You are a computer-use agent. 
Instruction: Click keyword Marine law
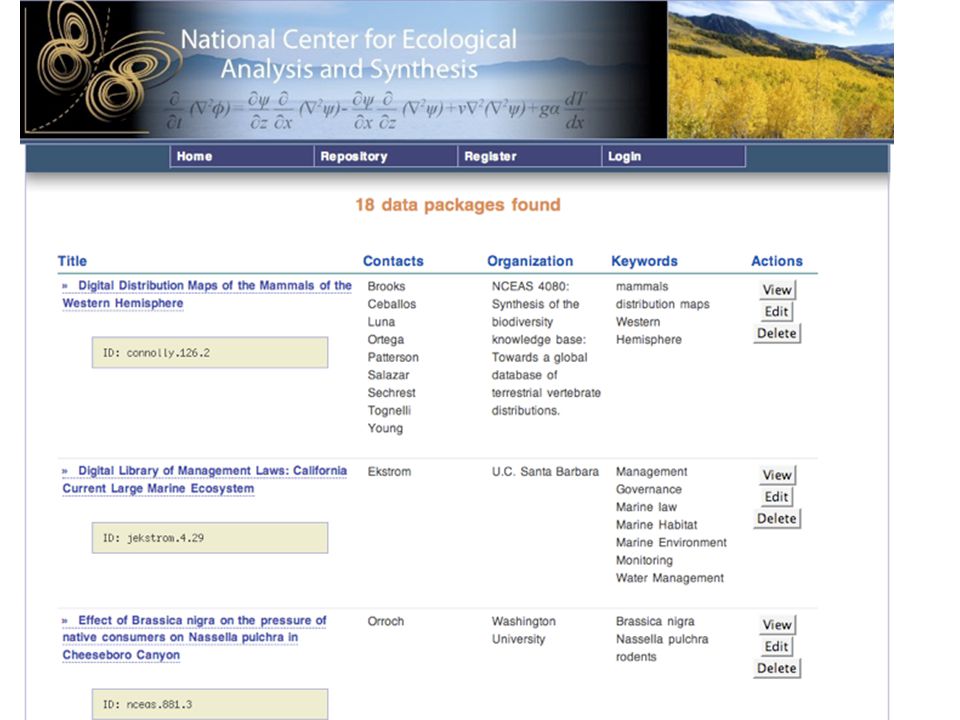click(x=647, y=507)
